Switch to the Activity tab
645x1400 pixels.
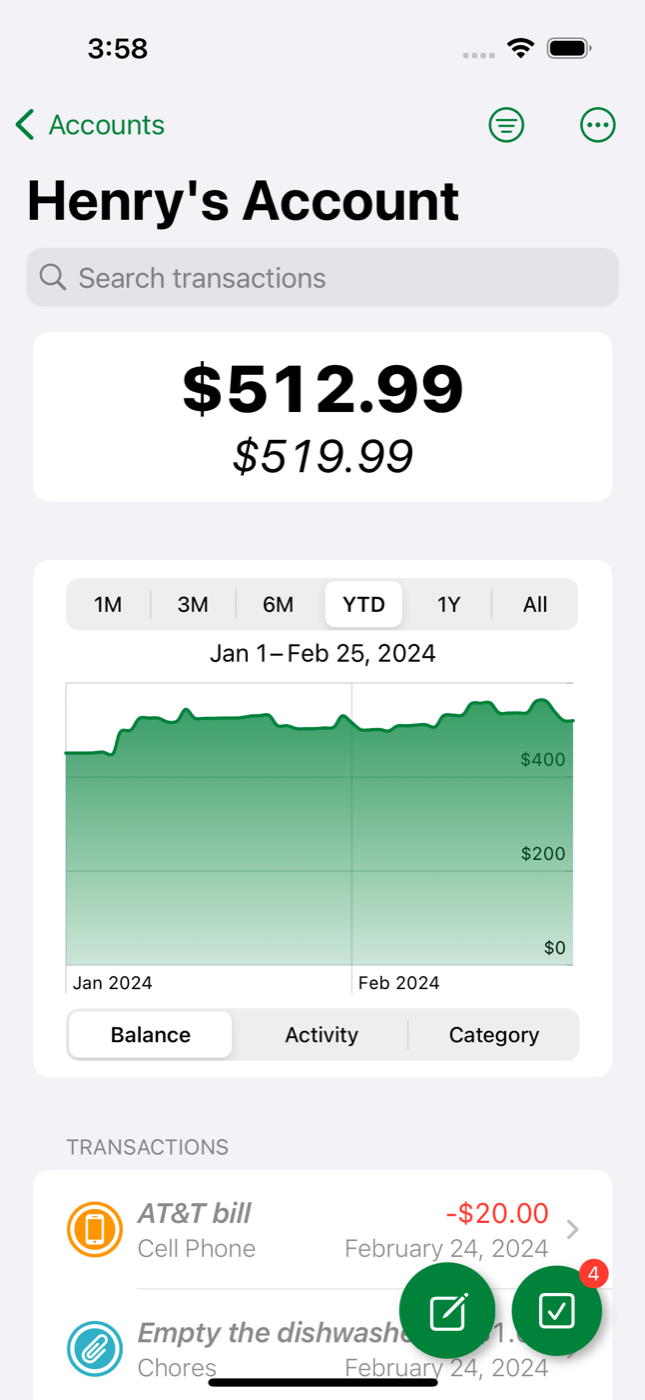(321, 1034)
